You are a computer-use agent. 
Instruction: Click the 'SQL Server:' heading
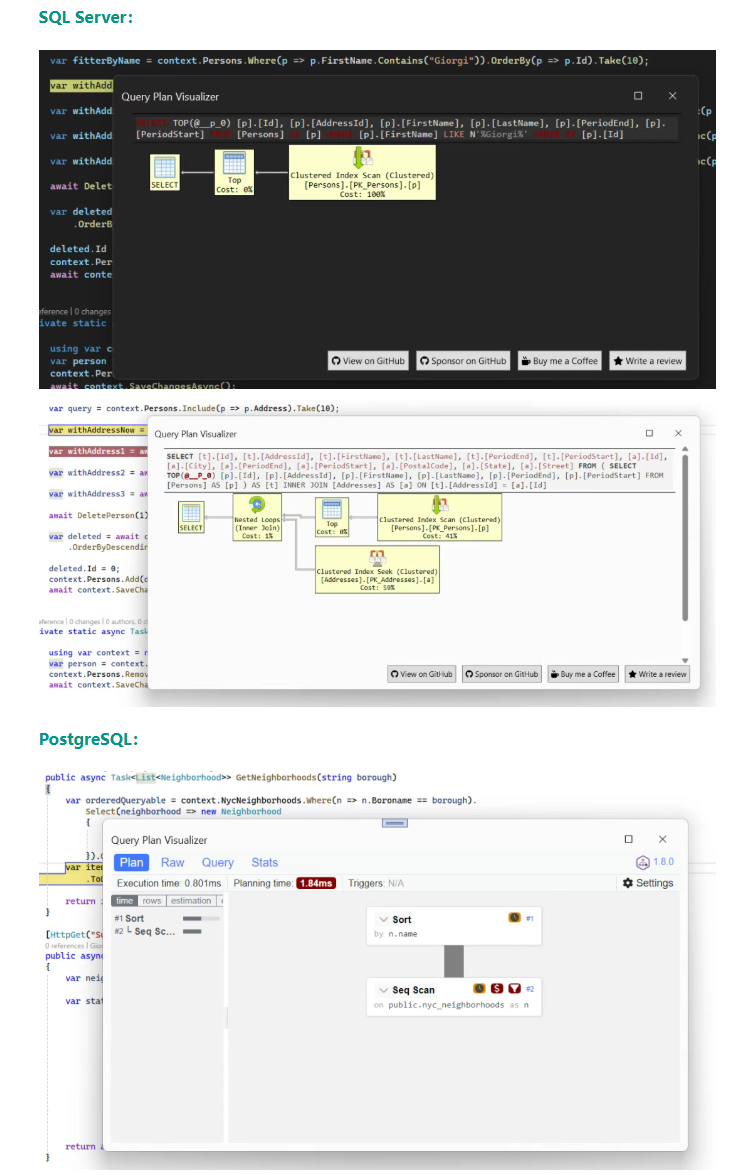coord(85,17)
